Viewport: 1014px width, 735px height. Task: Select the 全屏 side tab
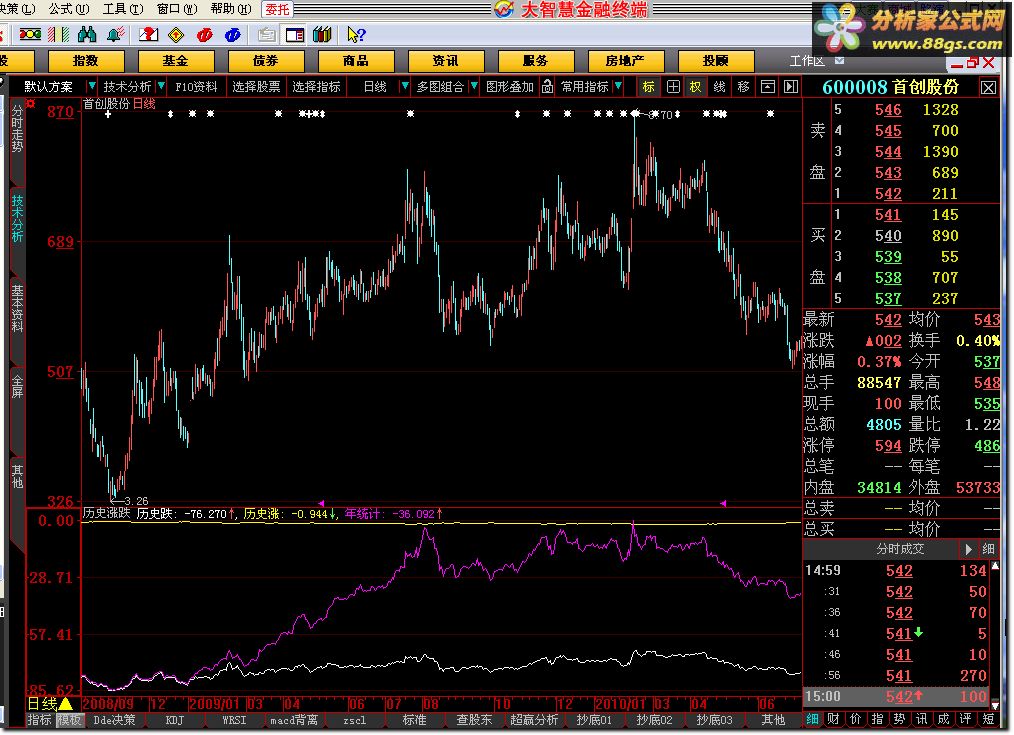click(x=17, y=385)
